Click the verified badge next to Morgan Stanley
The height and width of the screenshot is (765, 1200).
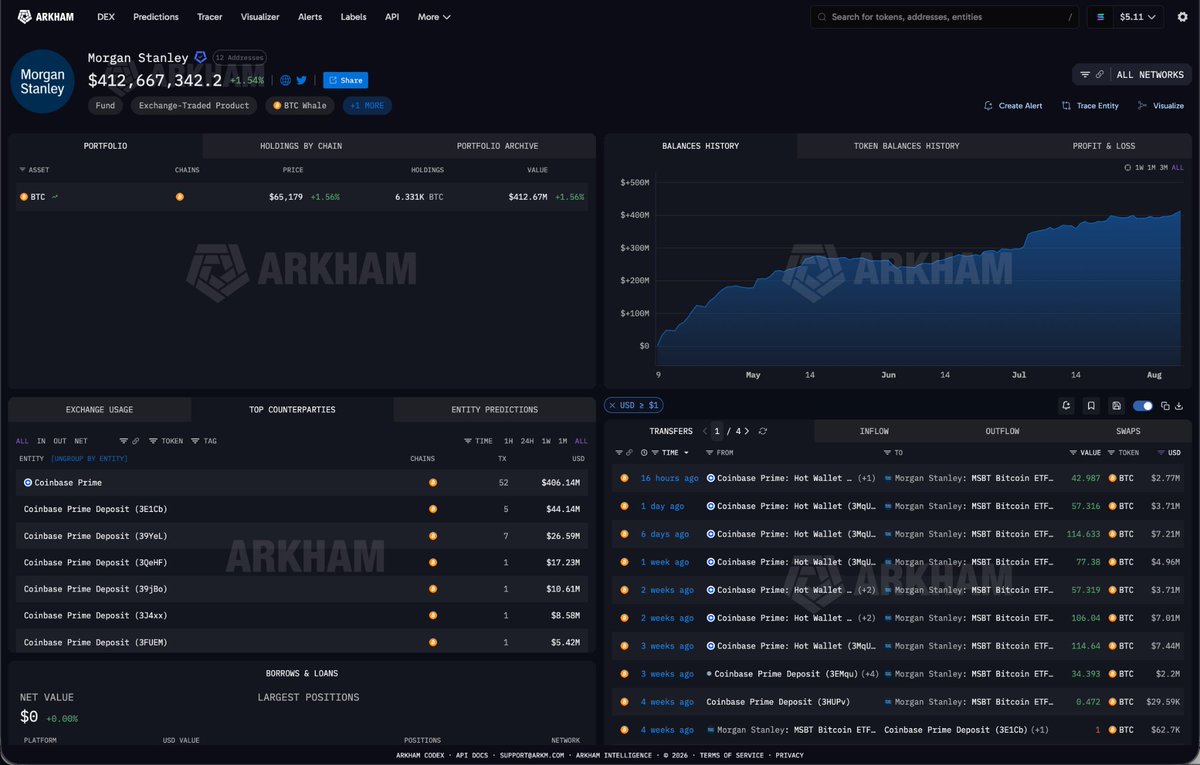pyautogui.click(x=200, y=58)
